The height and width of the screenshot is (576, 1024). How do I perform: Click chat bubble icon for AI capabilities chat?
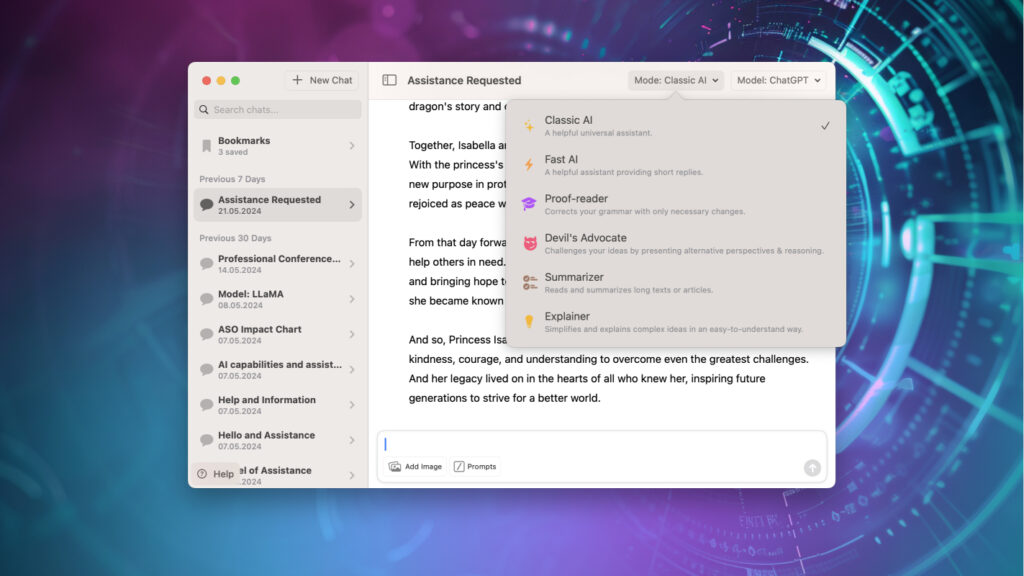pos(206,370)
